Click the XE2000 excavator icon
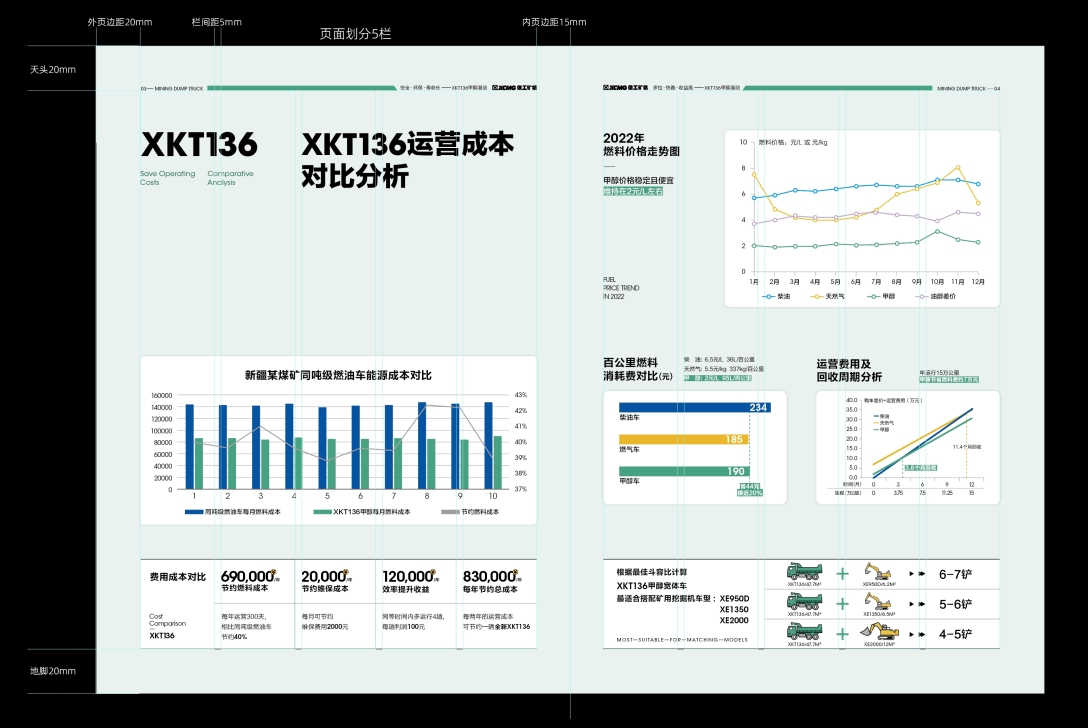Screen dimensions: 1088x728 pos(877,632)
